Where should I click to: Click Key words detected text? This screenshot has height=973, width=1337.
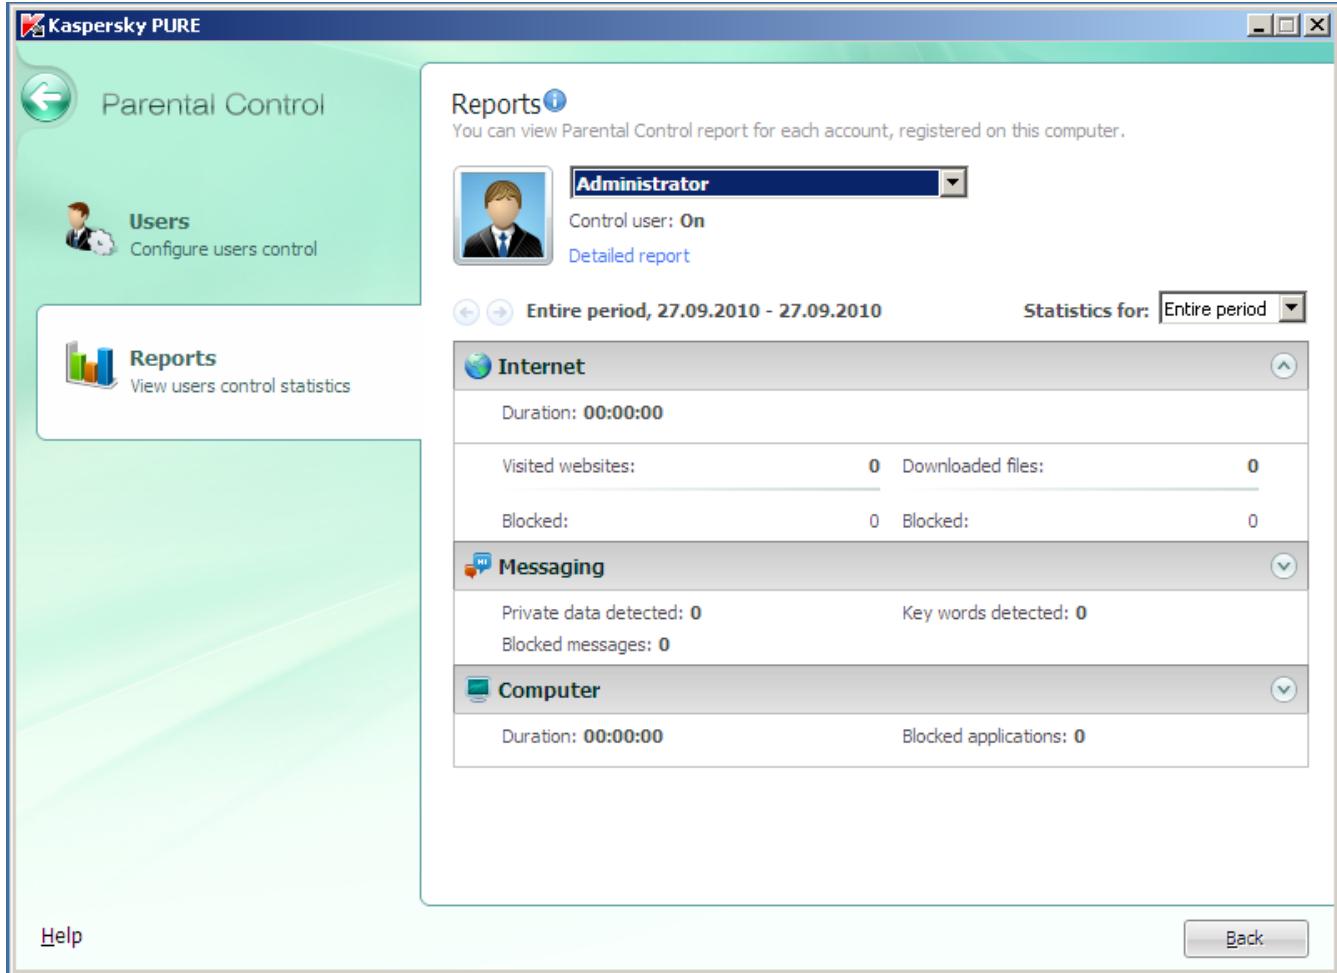click(994, 613)
